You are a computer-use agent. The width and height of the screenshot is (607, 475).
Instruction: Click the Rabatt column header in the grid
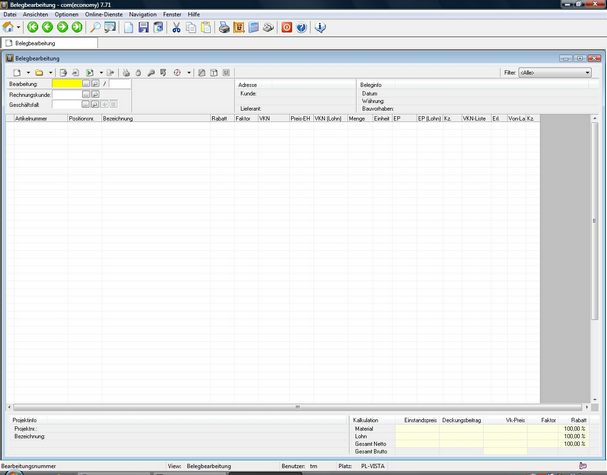(x=222, y=118)
